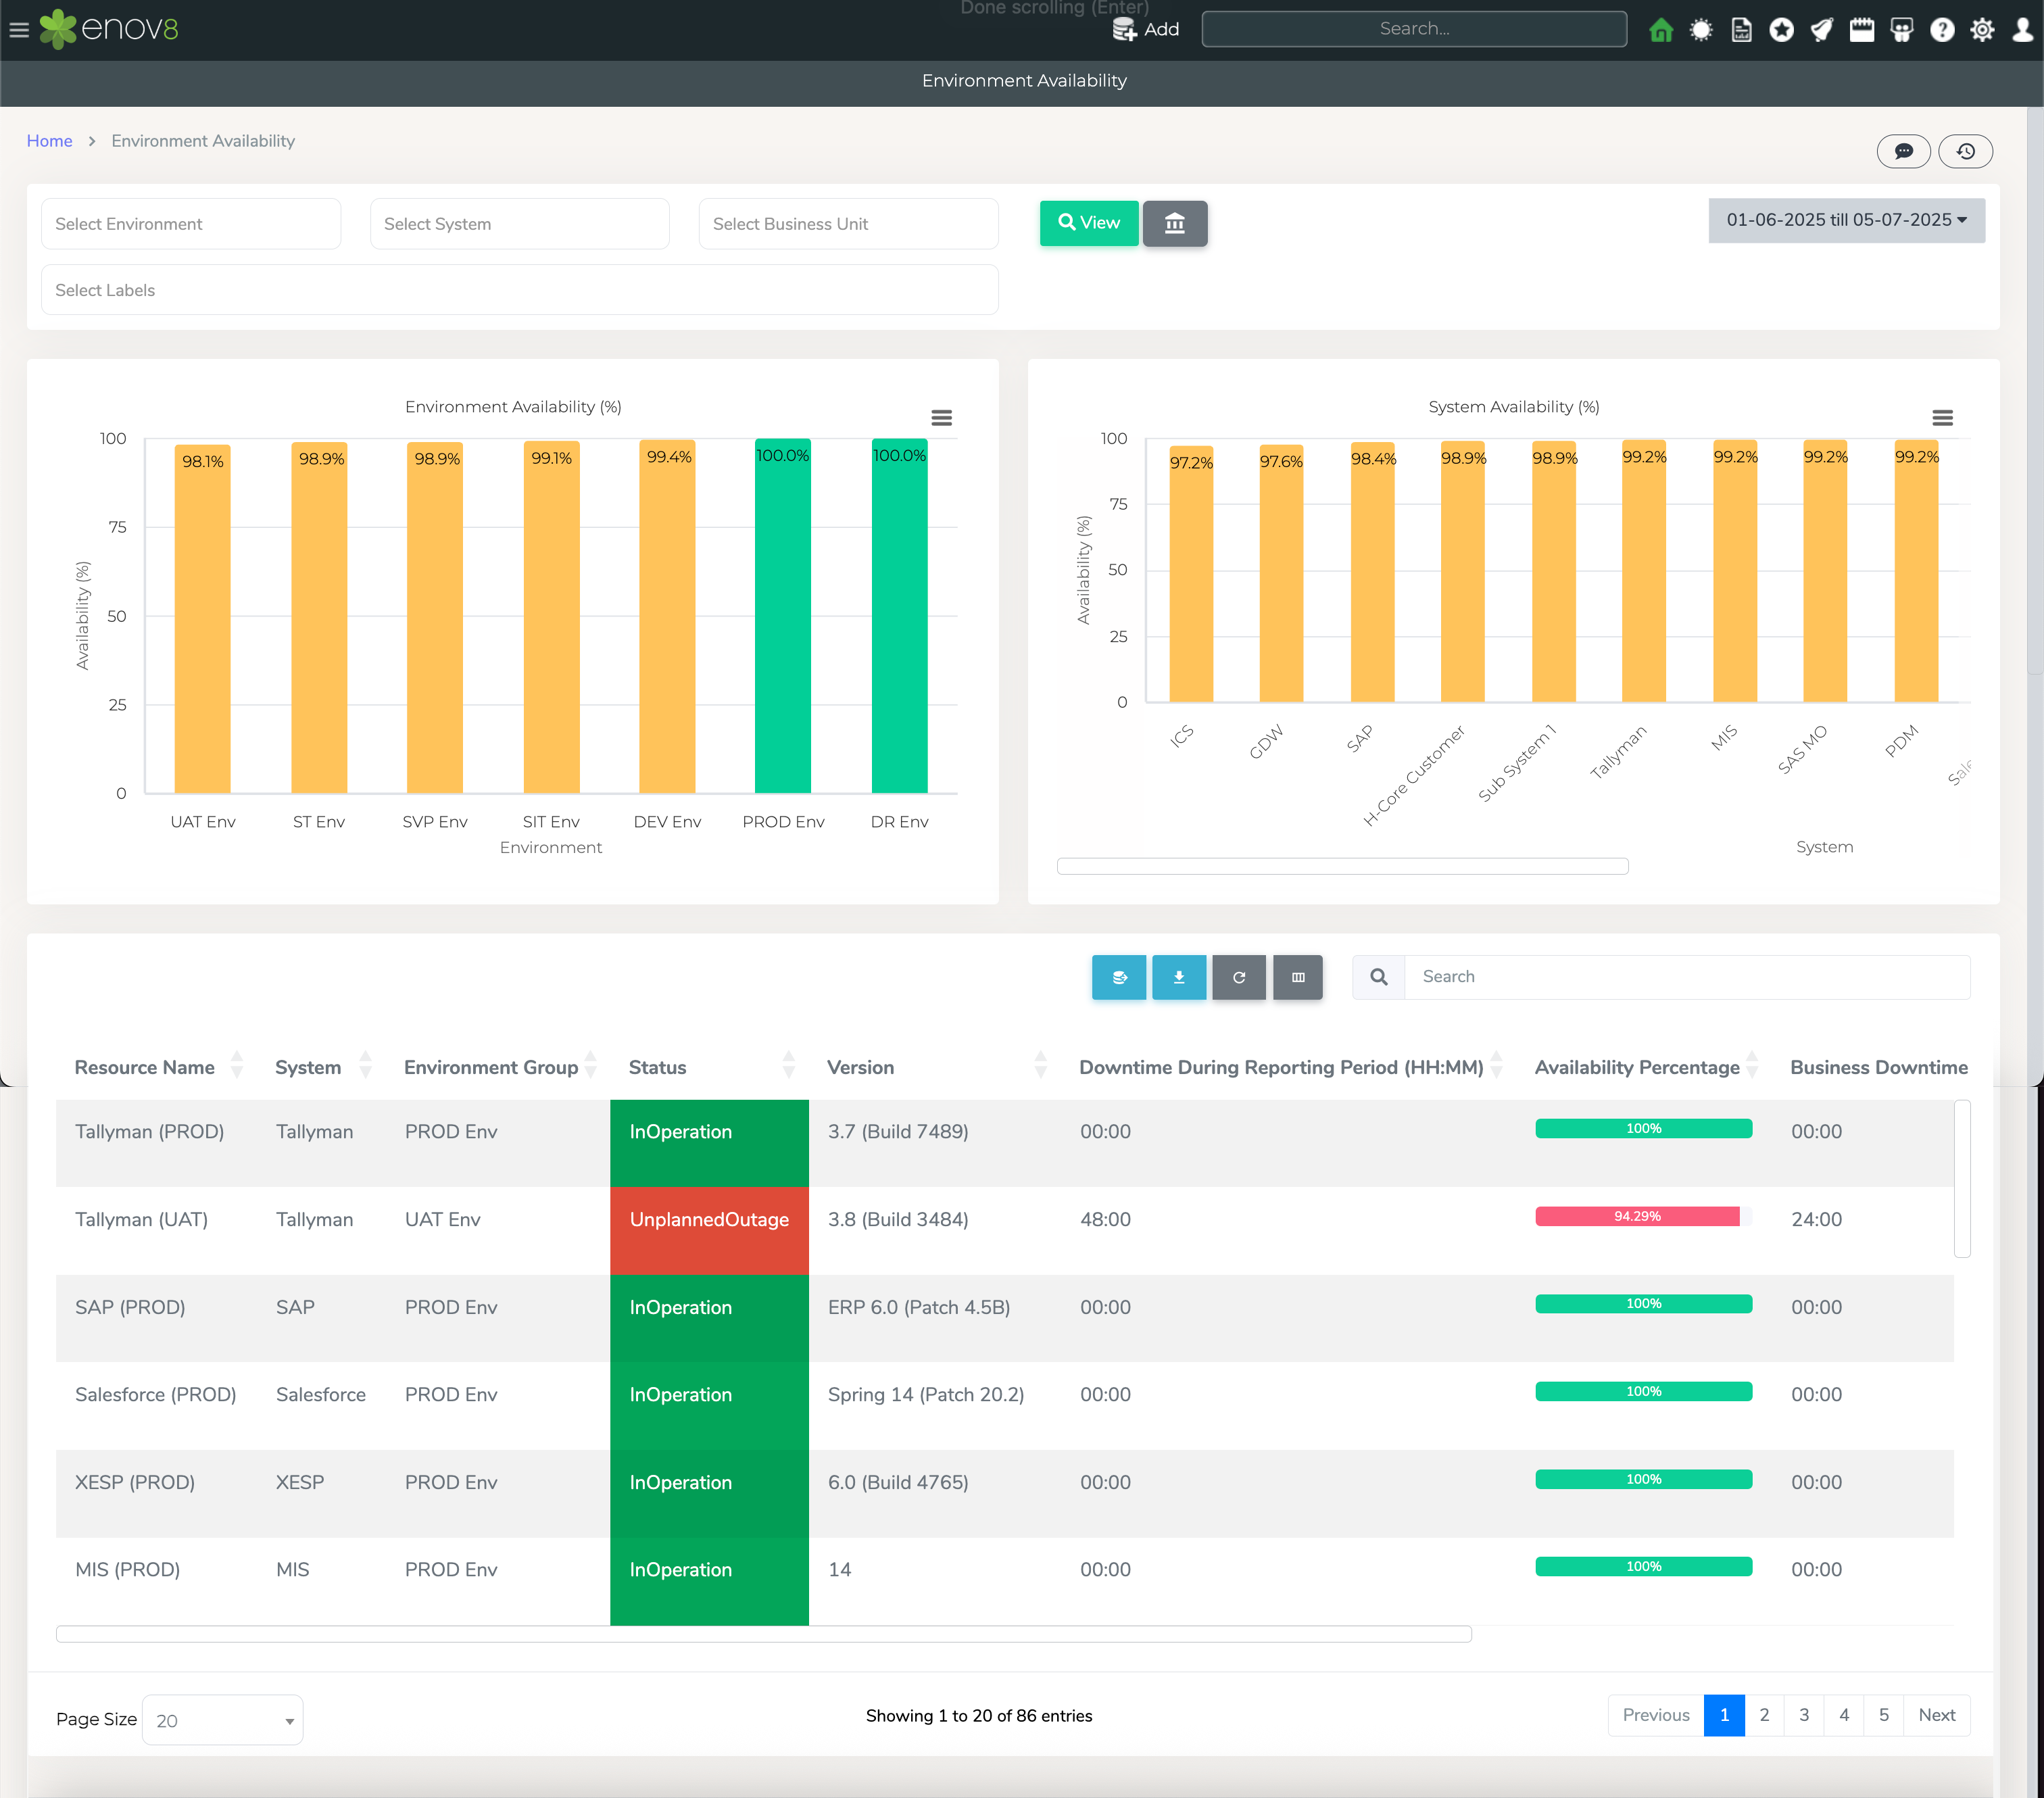The height and width of the screenshot is (1798, 2044).
Task: Click the Next pagination button
Action: [x=1937, y=1715]
